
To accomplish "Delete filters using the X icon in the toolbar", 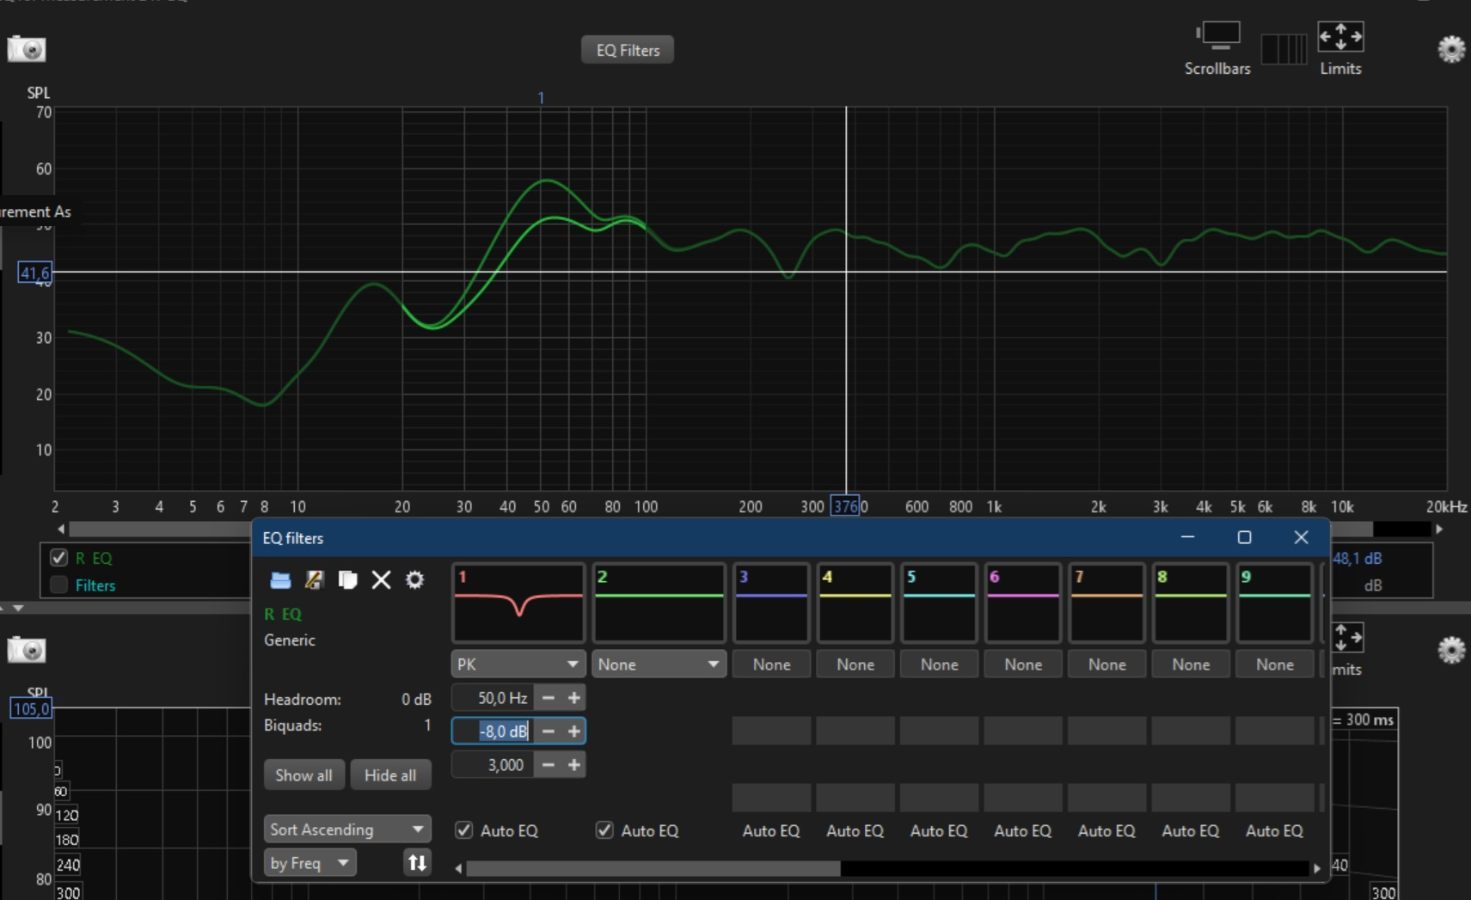I will tap(381, 580).
